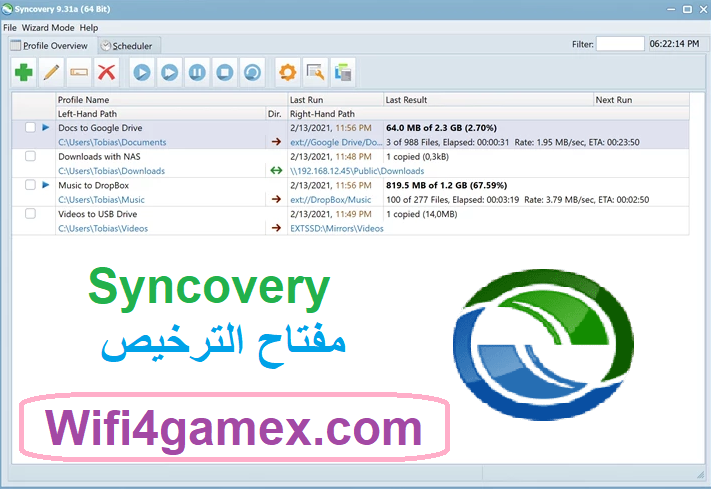Sort by the Last Run column header
The height and width of the screenshot is (489, 711).
336,100
